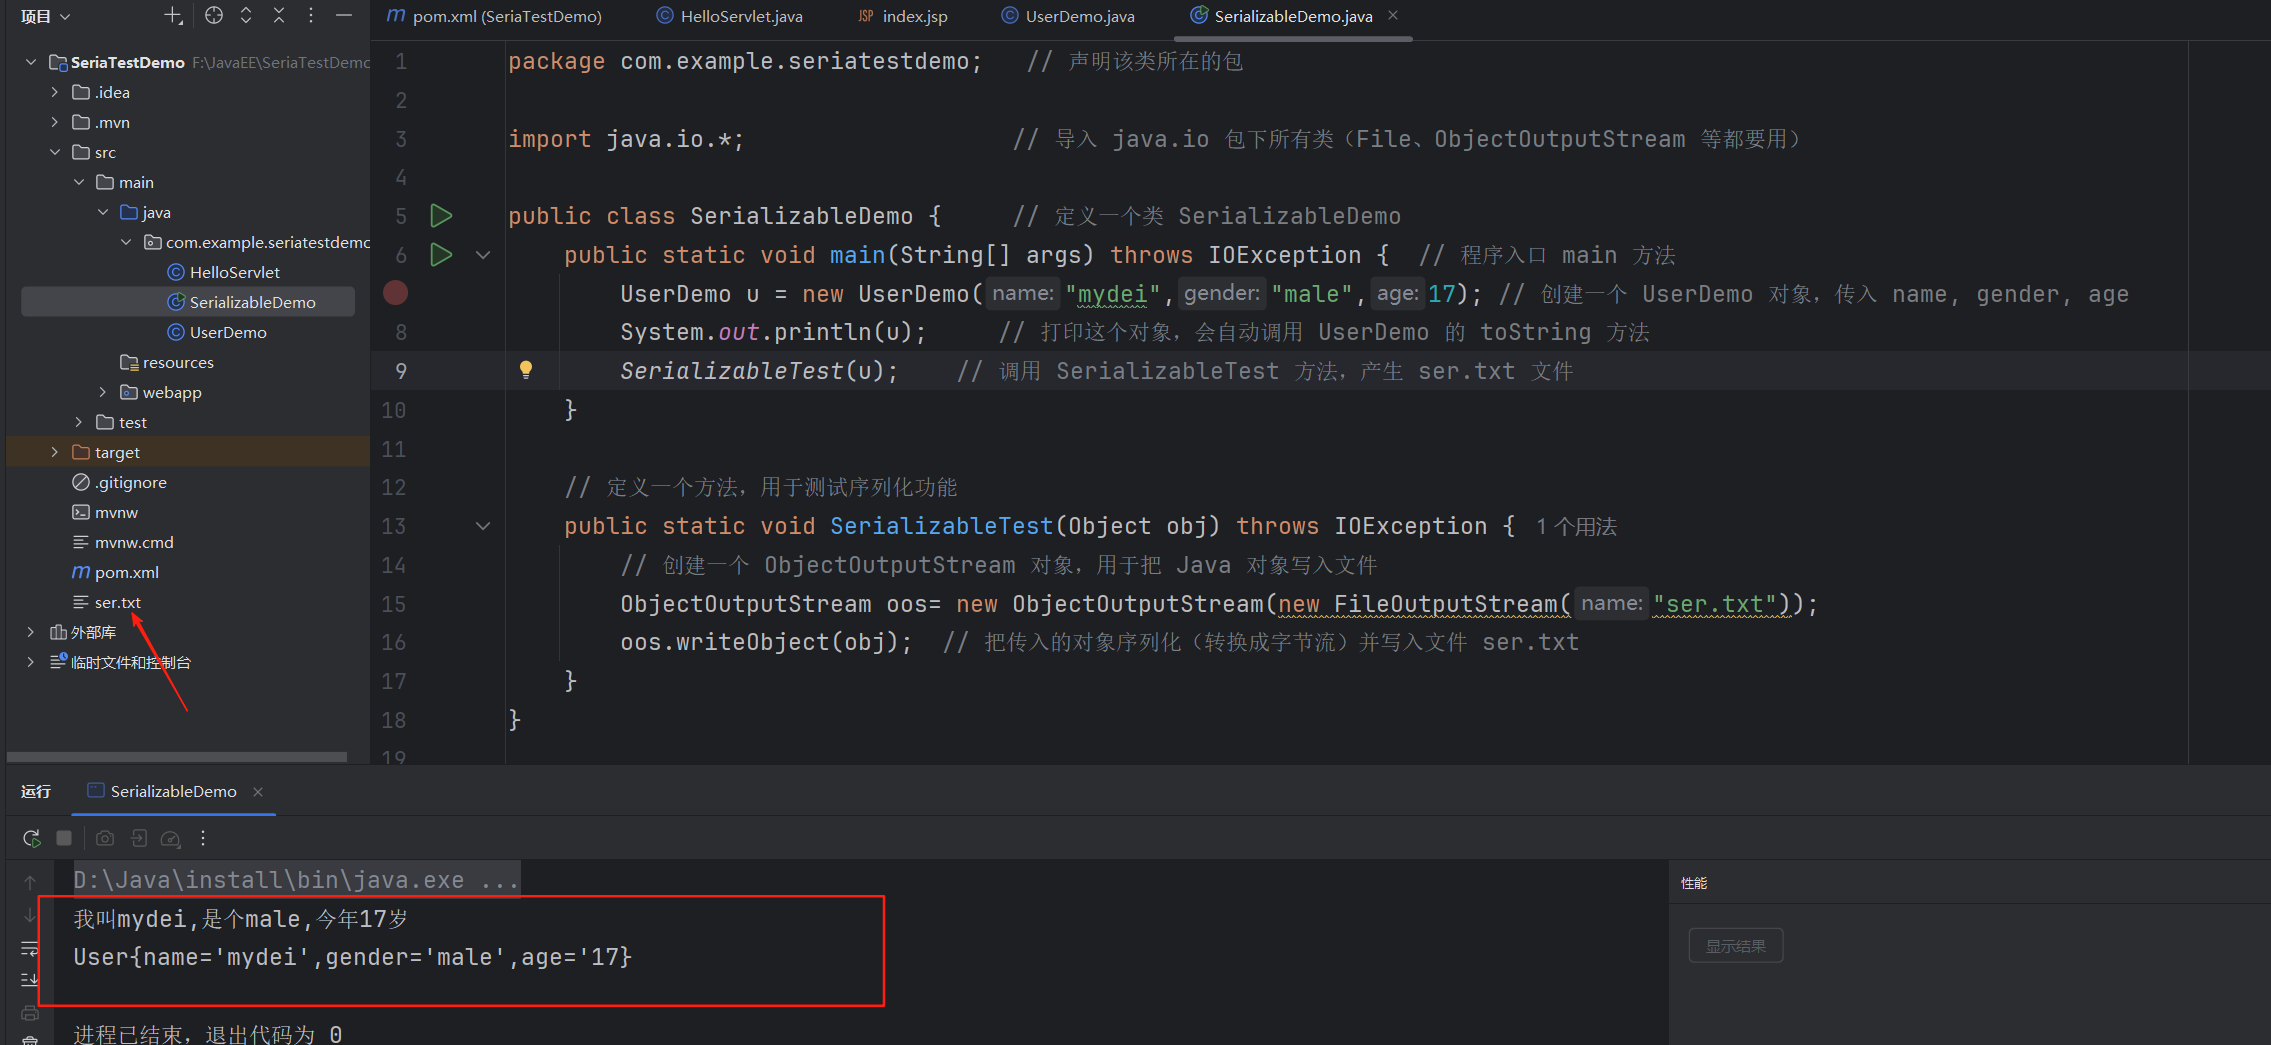Close the SerializableDemo.java editor tab
Image resolution: width=2271 pixels, height=1045 pixels.
[x=1393, y=15]
